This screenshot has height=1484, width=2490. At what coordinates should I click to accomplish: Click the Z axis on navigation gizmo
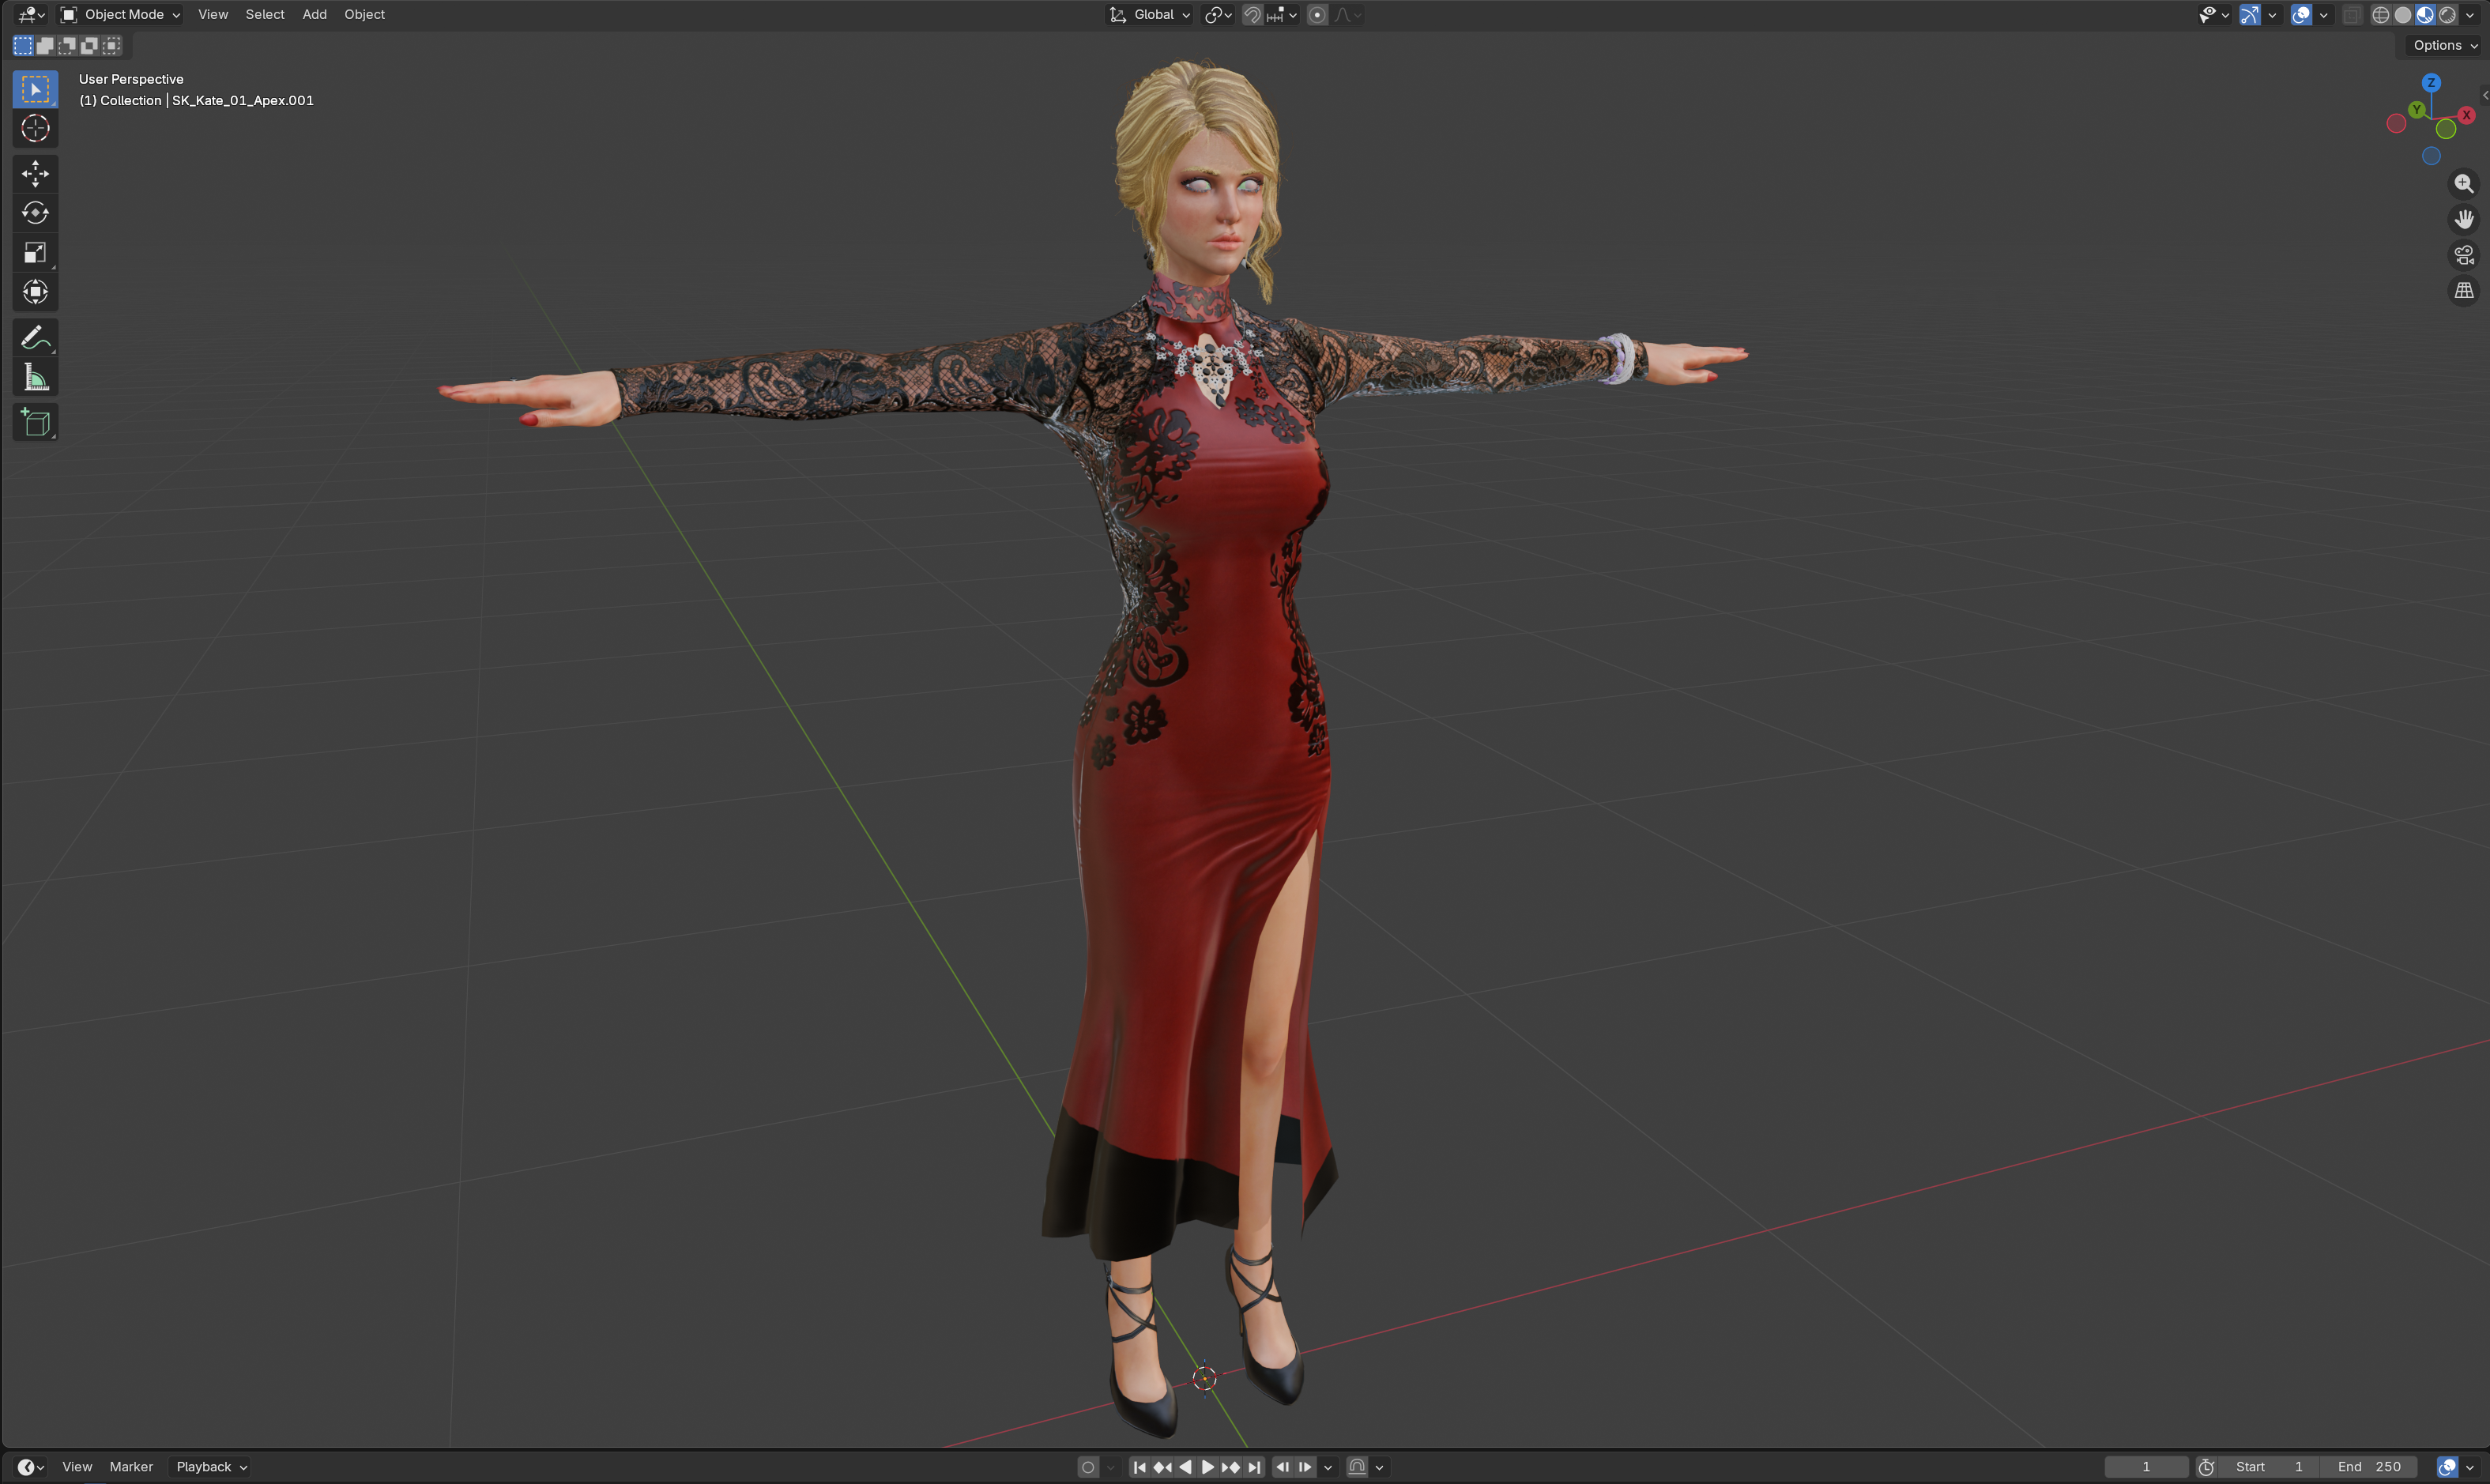click(2431, 83)
